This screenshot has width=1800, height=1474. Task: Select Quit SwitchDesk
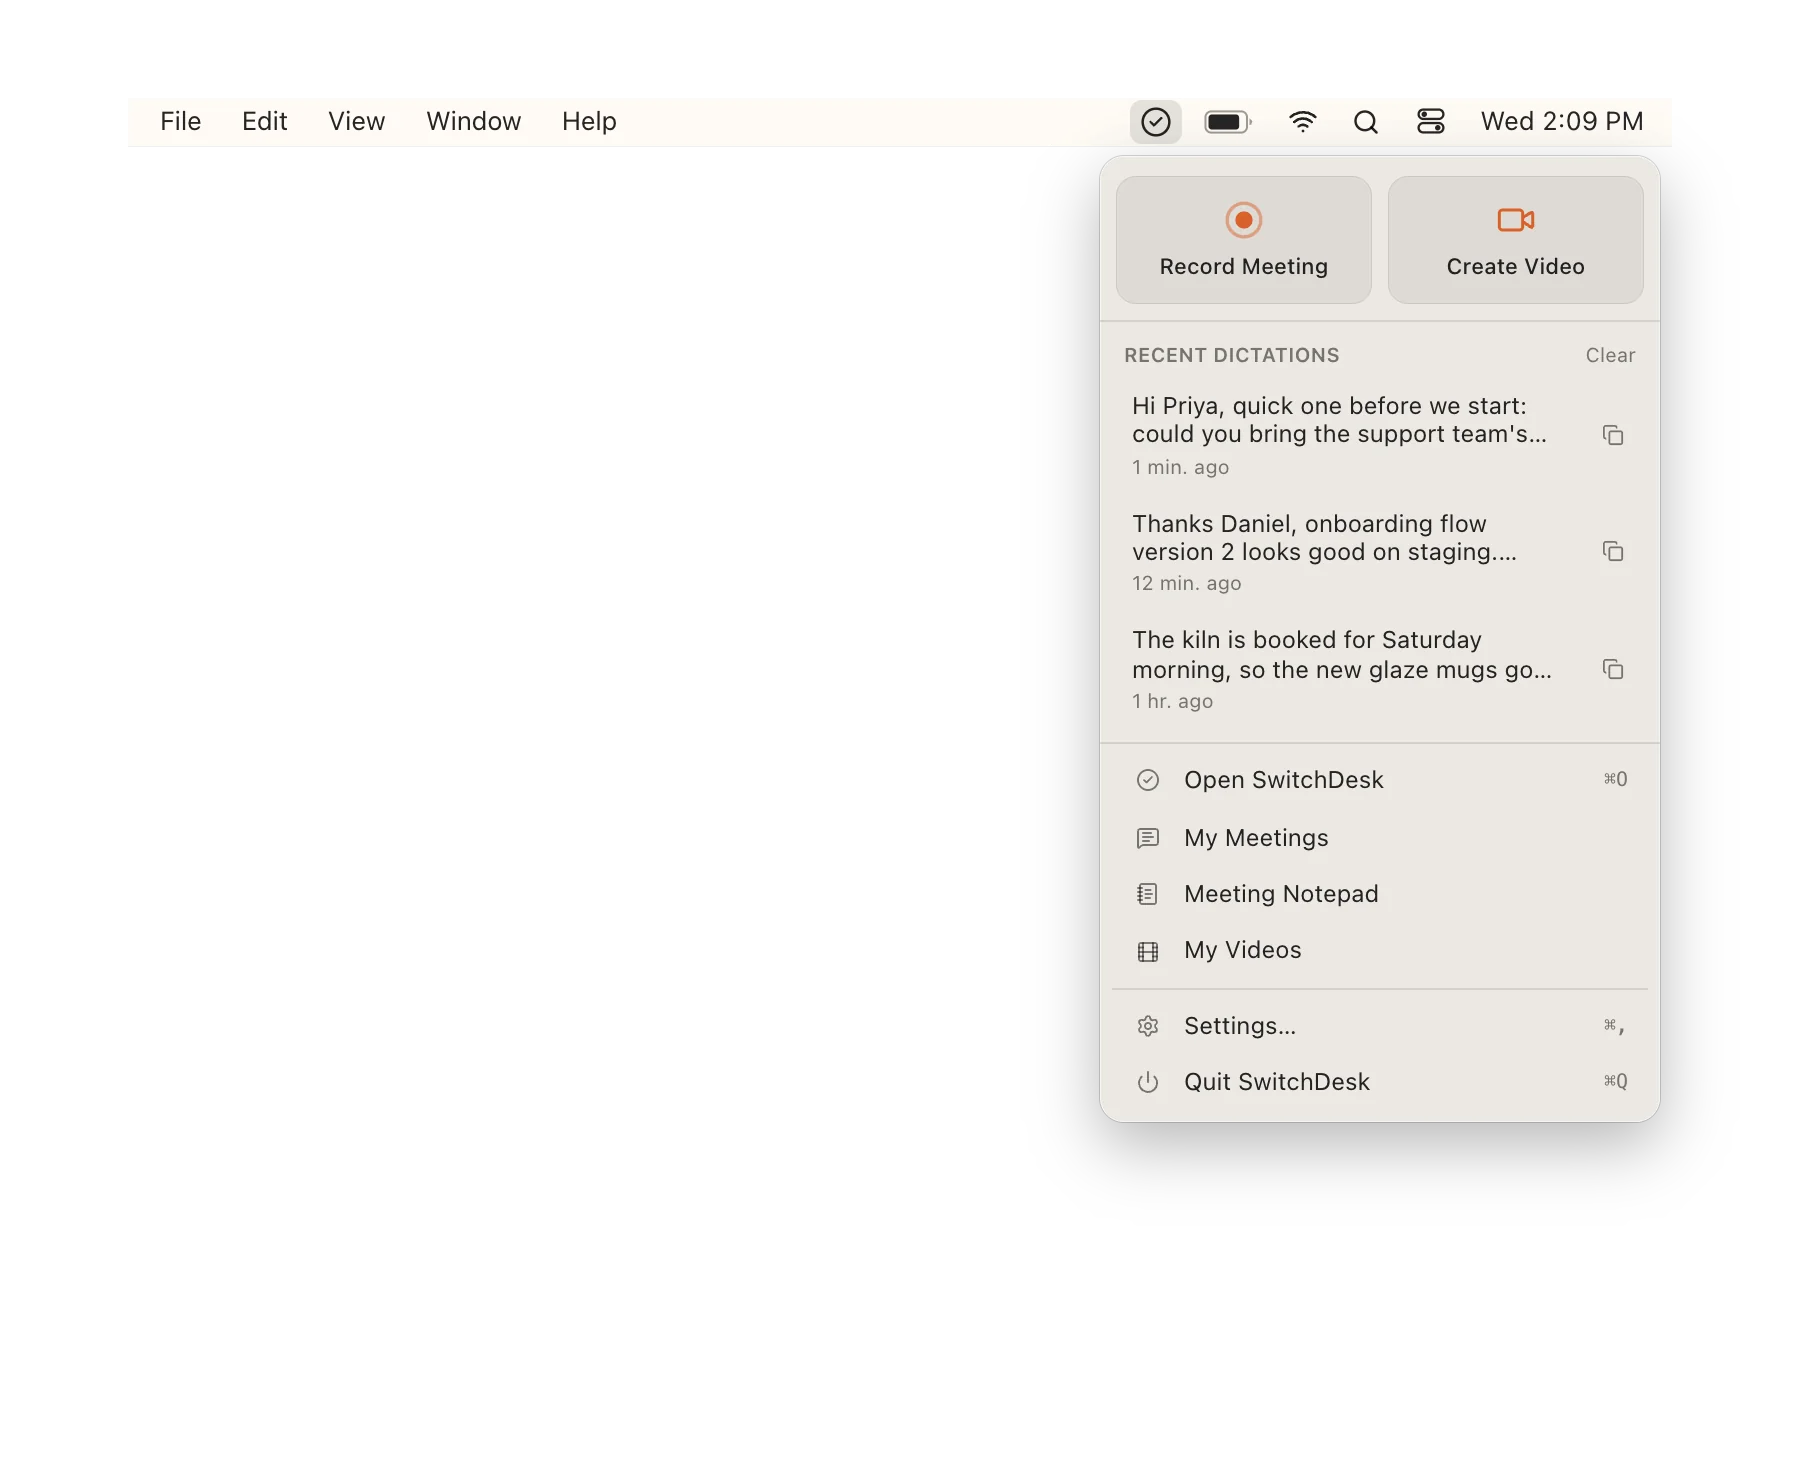(x=1380, y=1082)
